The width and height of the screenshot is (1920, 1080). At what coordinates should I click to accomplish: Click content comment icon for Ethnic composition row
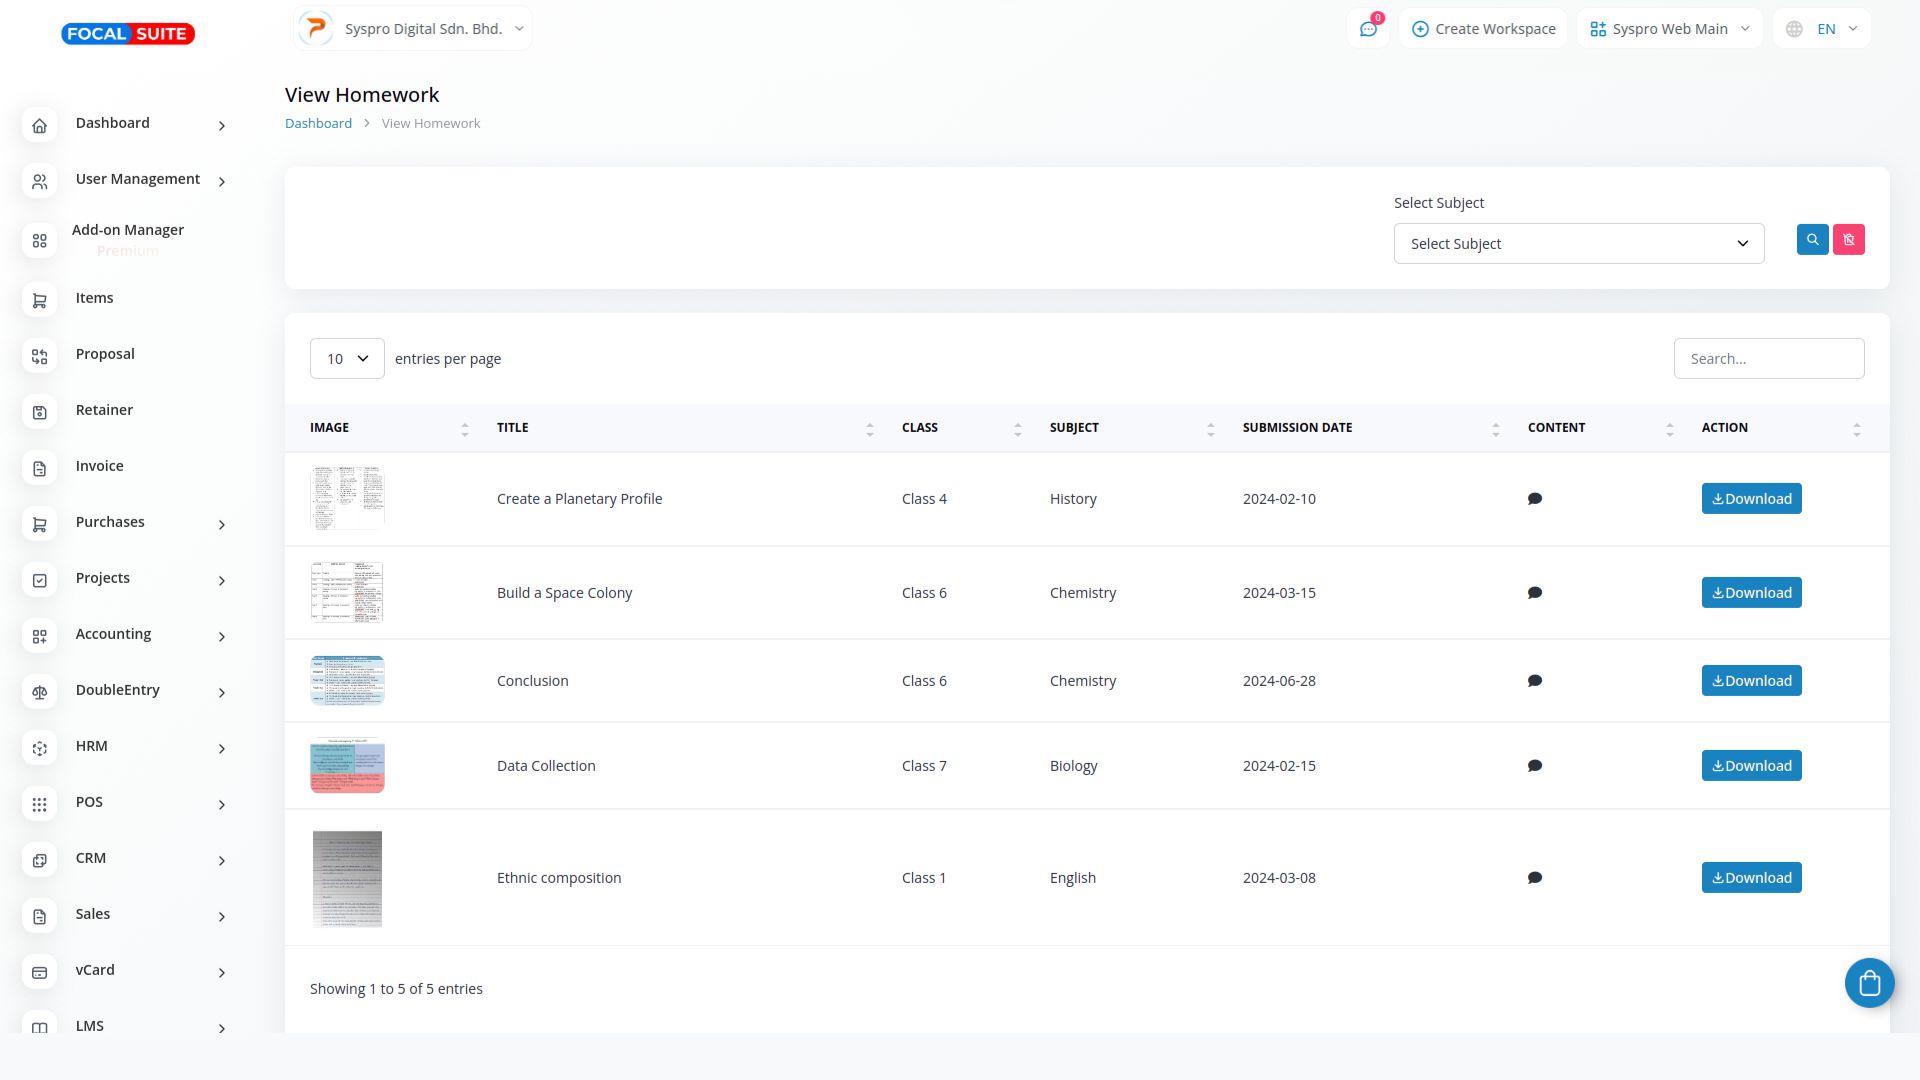pos(1535,878)
